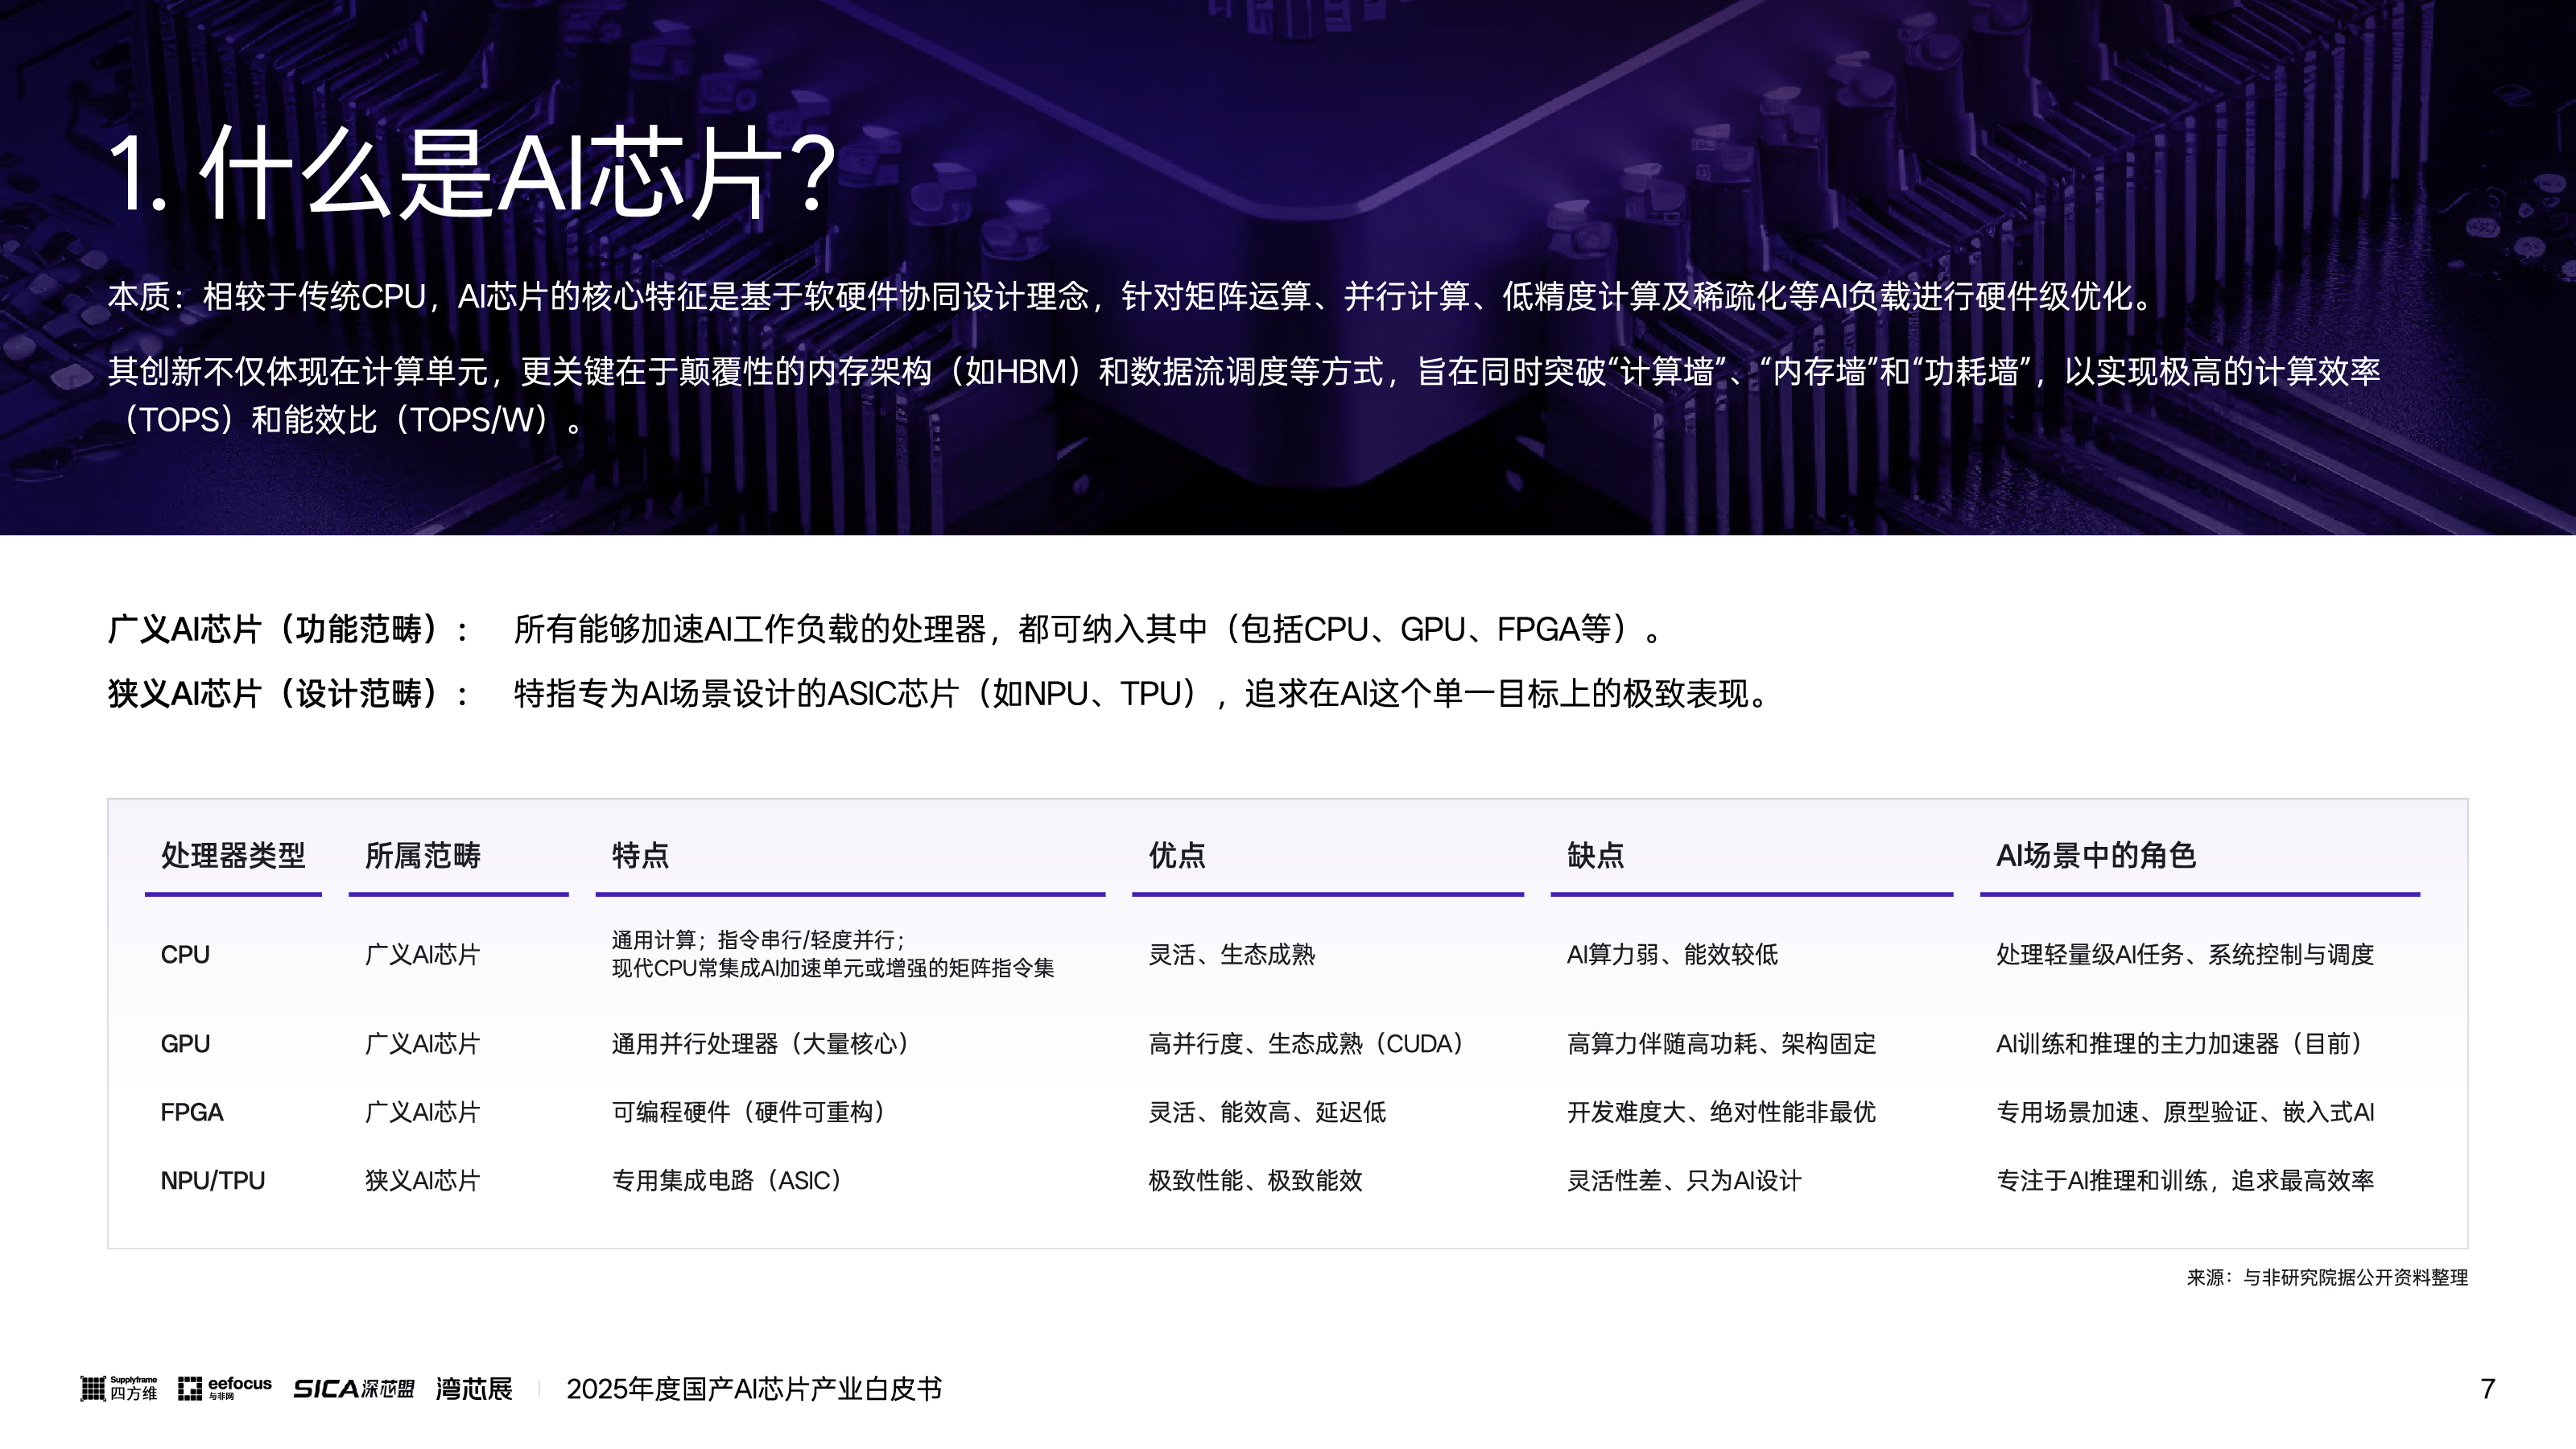The width and height of the screenshot is (2576, 1449).
Task: Click the 处理器类型 column header
Action: click(233, 855)
